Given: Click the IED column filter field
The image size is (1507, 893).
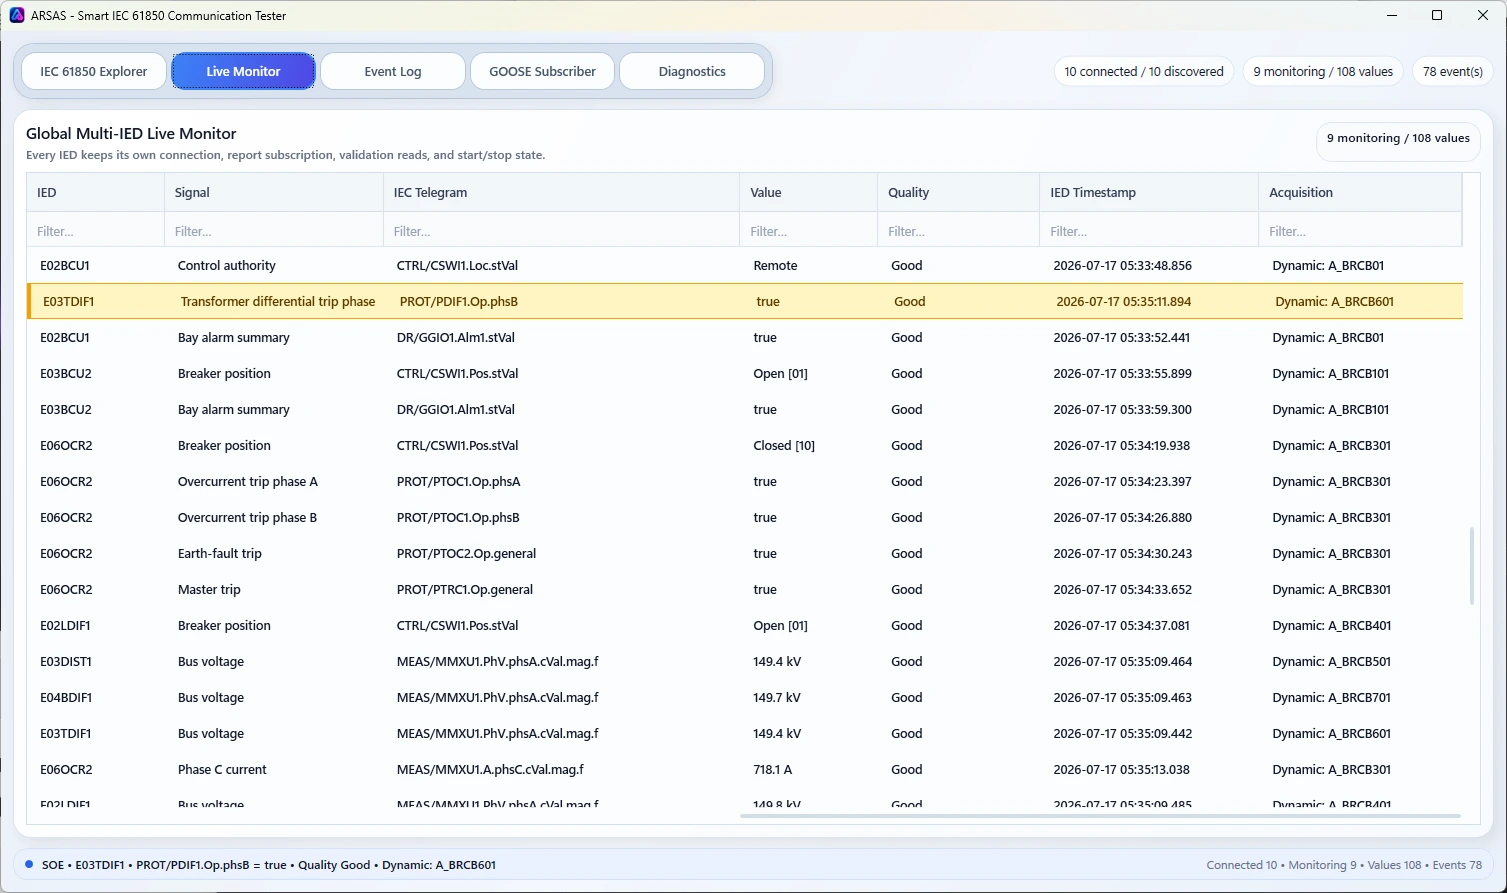Looking at the screenshot, I should pyautogui.click(x=95, y=231).
